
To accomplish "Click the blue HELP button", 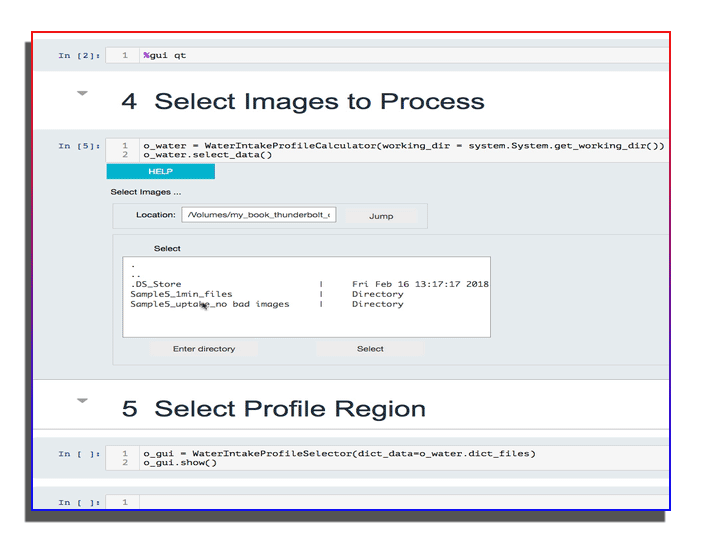I will point(160,172).
